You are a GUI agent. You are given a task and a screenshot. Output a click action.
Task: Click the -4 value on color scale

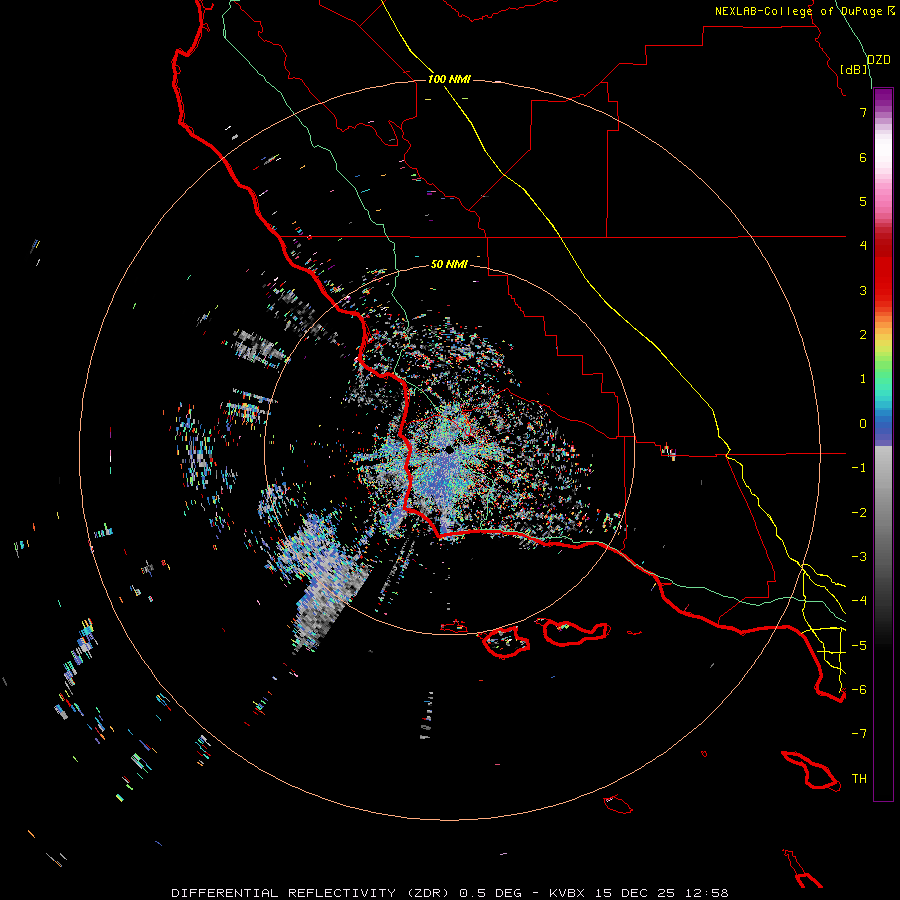(x=859, y=600)
